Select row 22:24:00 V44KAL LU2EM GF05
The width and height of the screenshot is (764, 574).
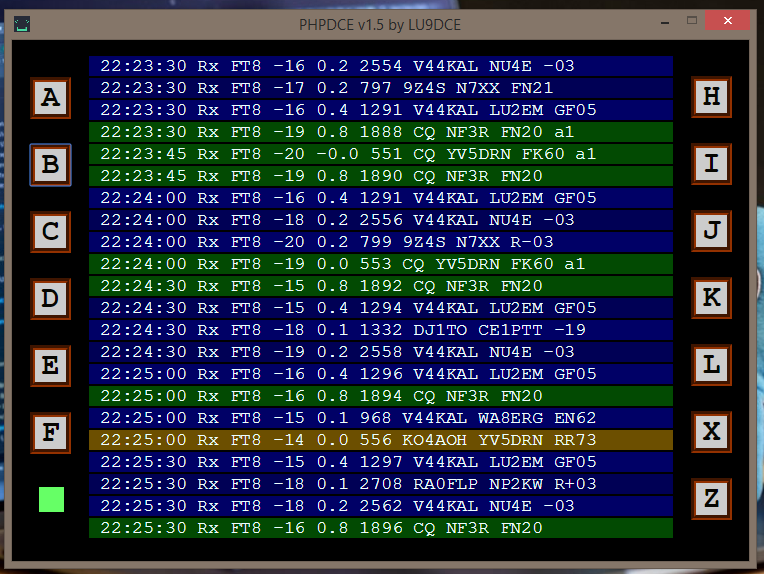tap(381, 198)
